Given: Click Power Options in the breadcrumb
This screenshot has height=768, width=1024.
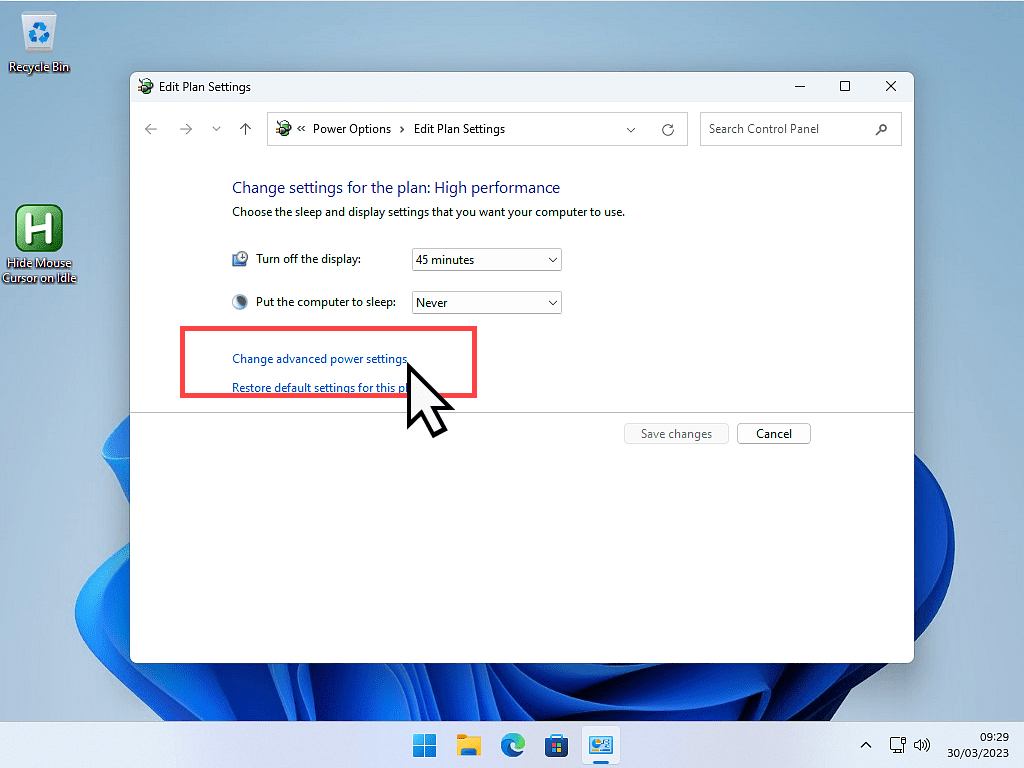Looking at the screenshot, I should [351, 129].
